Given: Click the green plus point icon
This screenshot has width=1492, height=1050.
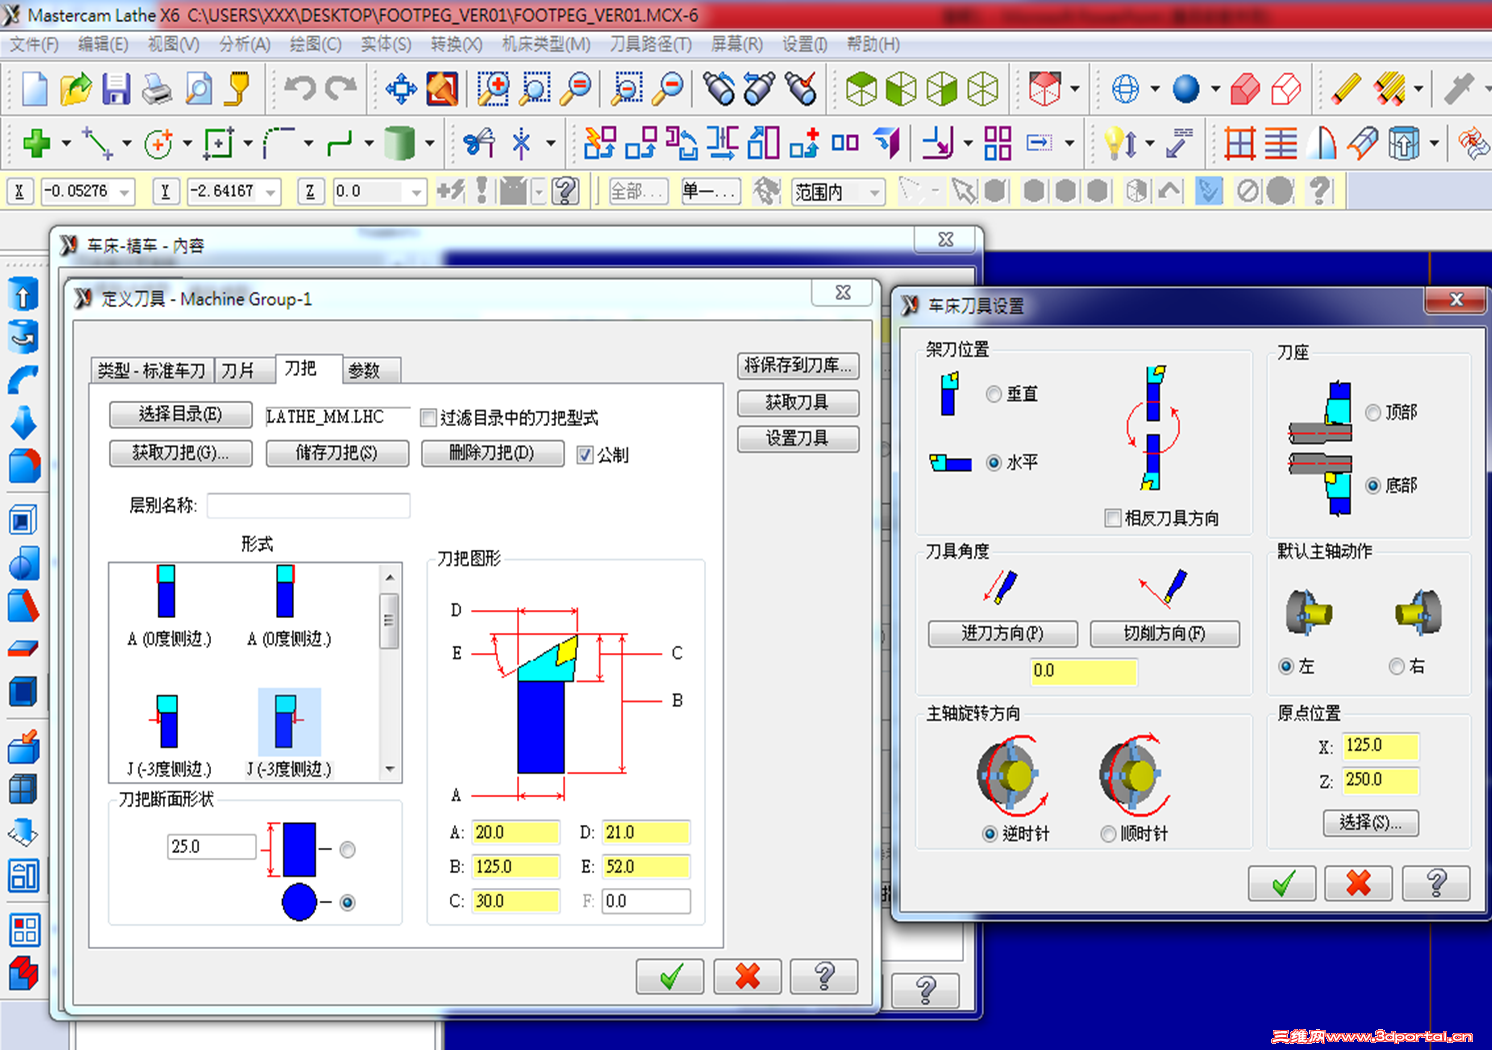Looking at the screenshot, I should click(x=37, y=143).
